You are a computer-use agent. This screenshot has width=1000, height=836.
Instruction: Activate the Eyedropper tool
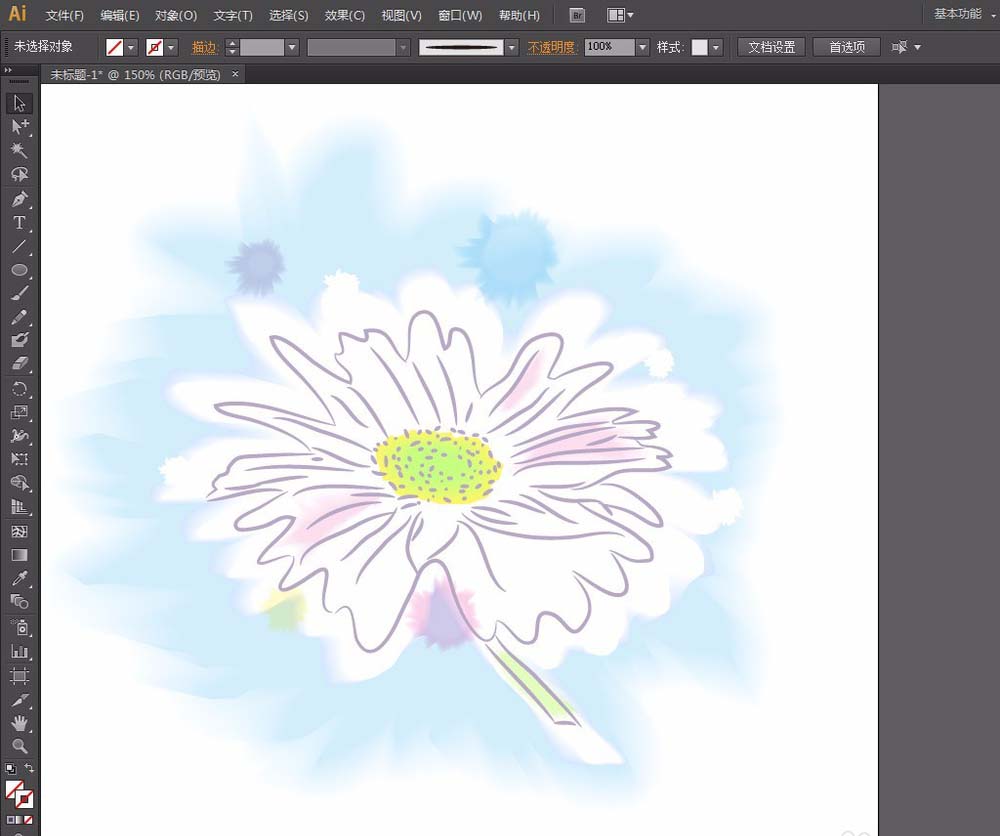coord(19,578)
